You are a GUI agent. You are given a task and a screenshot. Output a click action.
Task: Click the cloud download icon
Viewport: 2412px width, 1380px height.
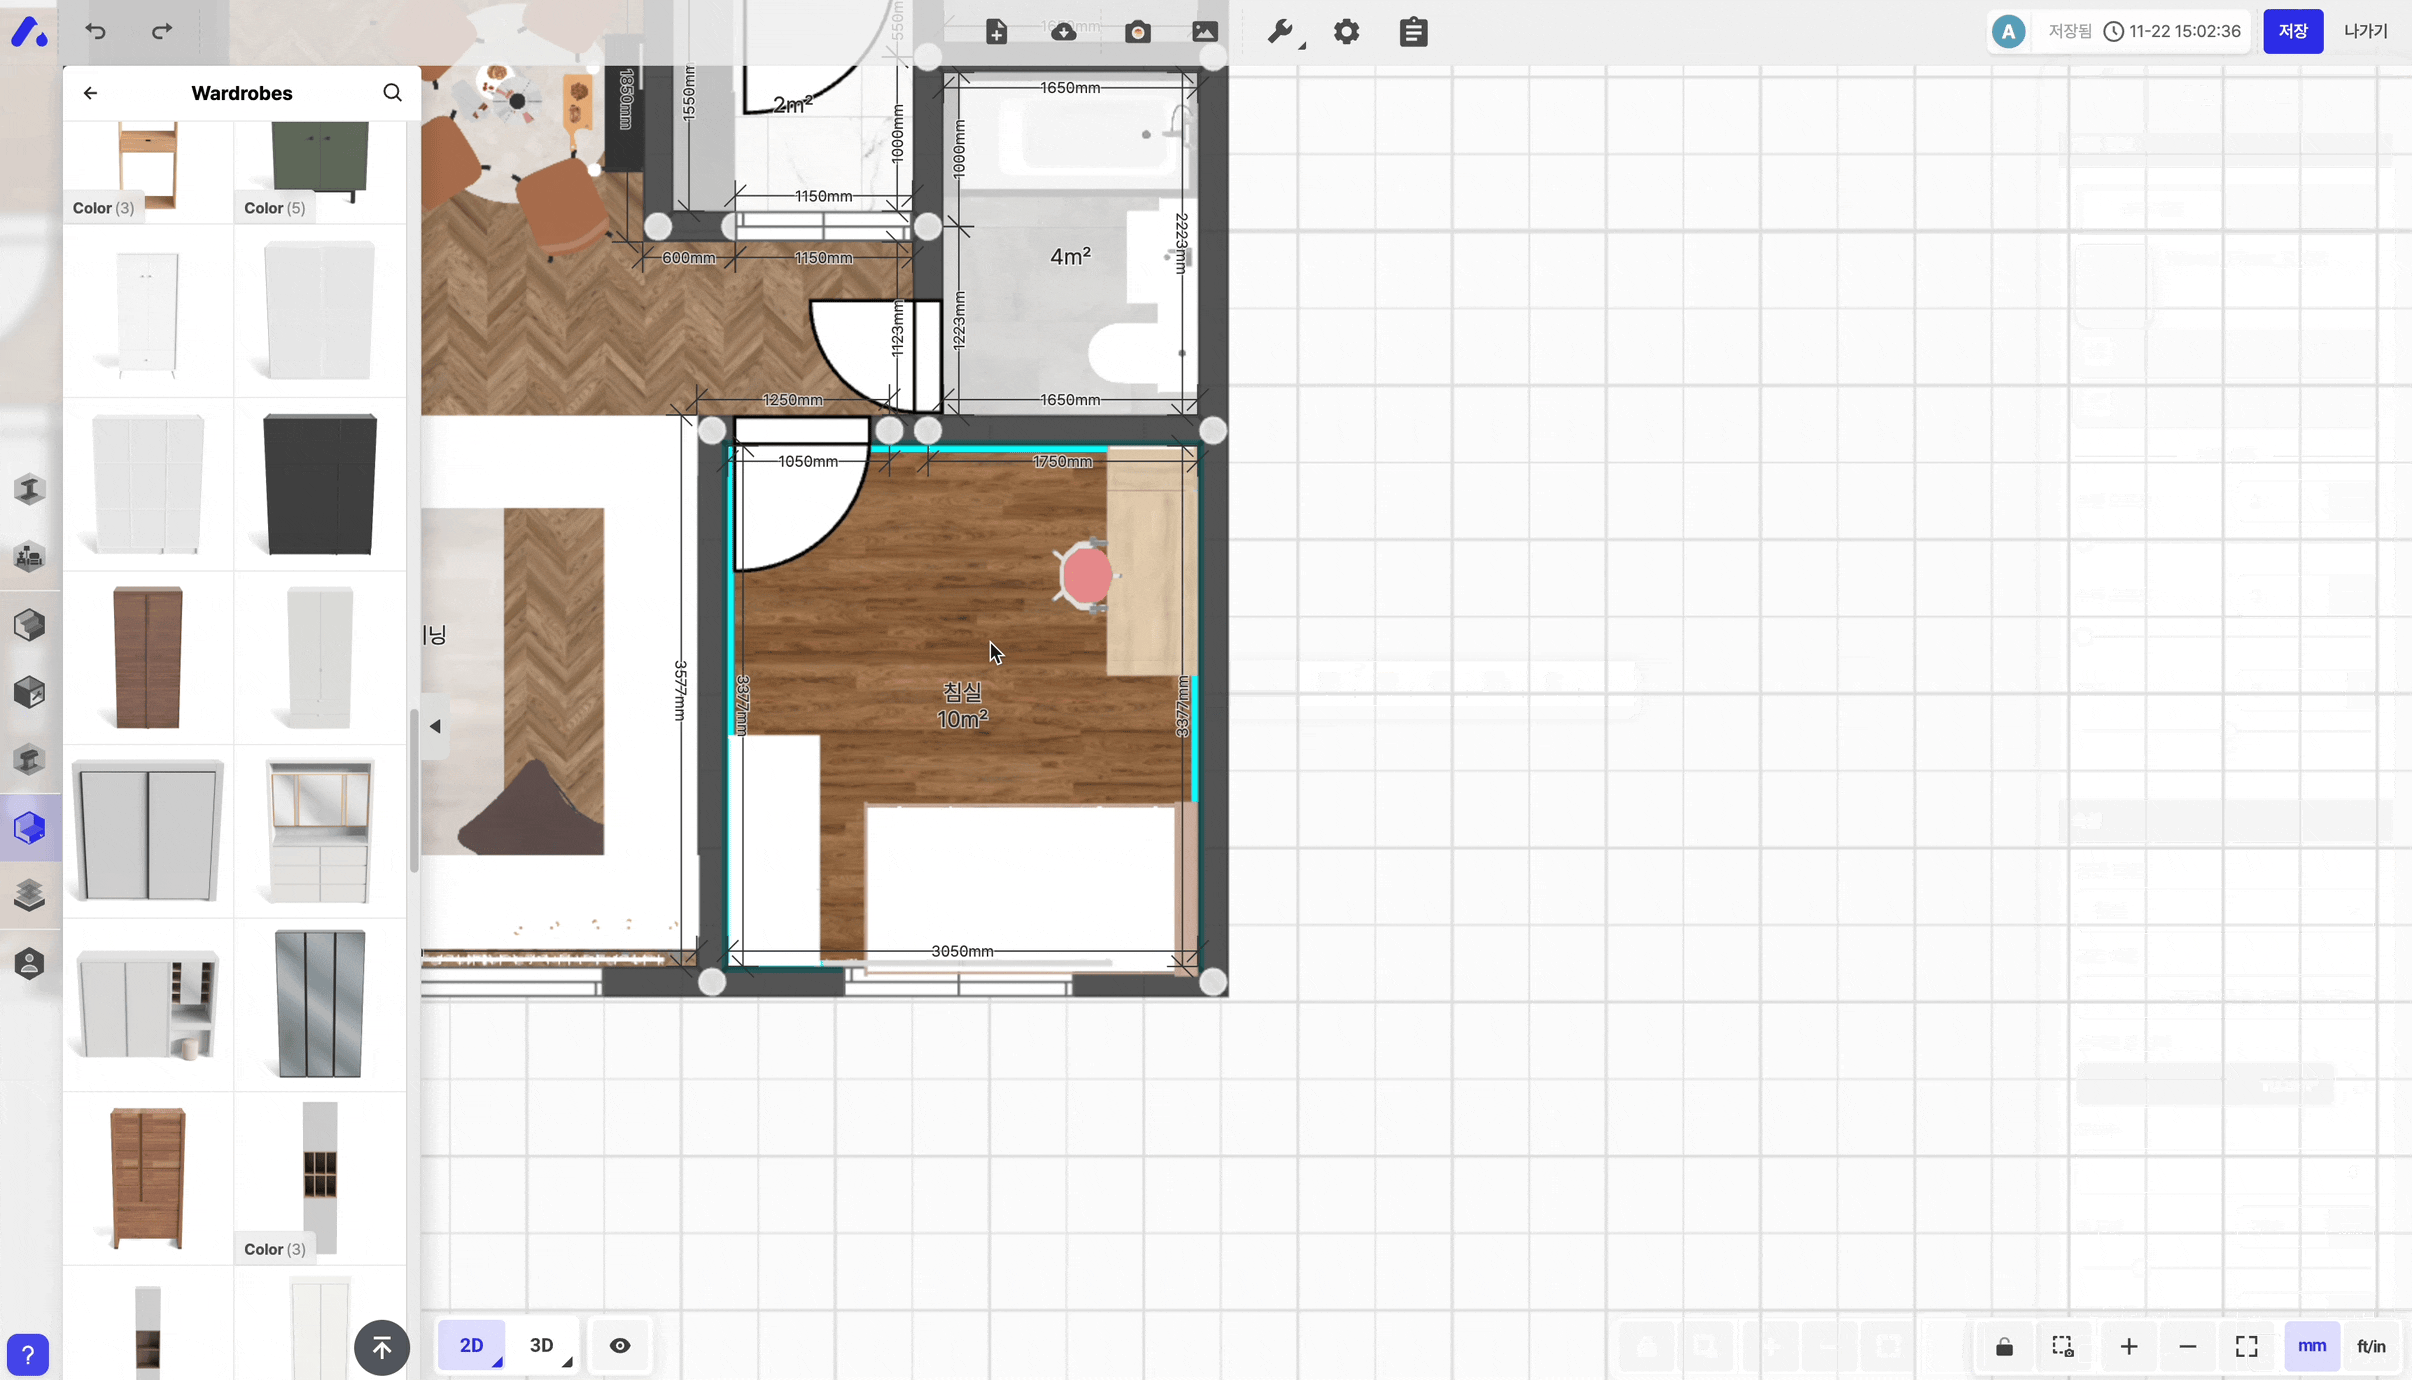[x=1064, y=32]
